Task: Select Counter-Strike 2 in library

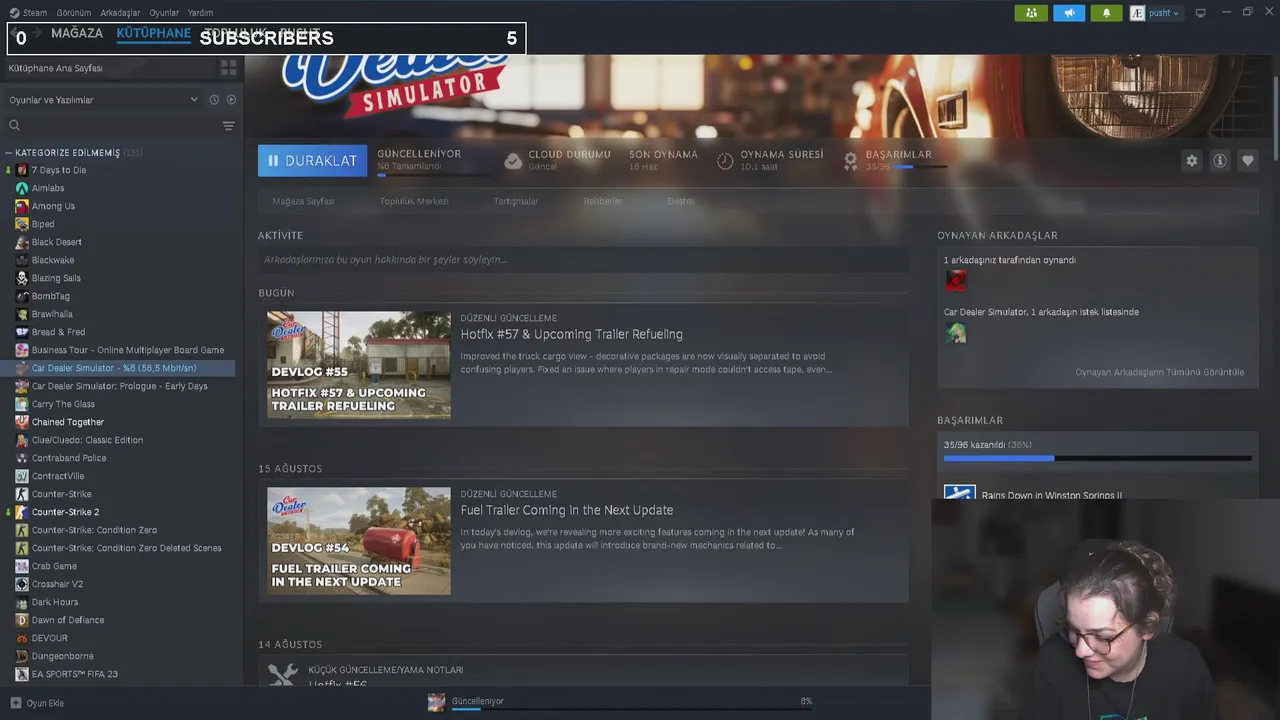Action: click(65, 512)
